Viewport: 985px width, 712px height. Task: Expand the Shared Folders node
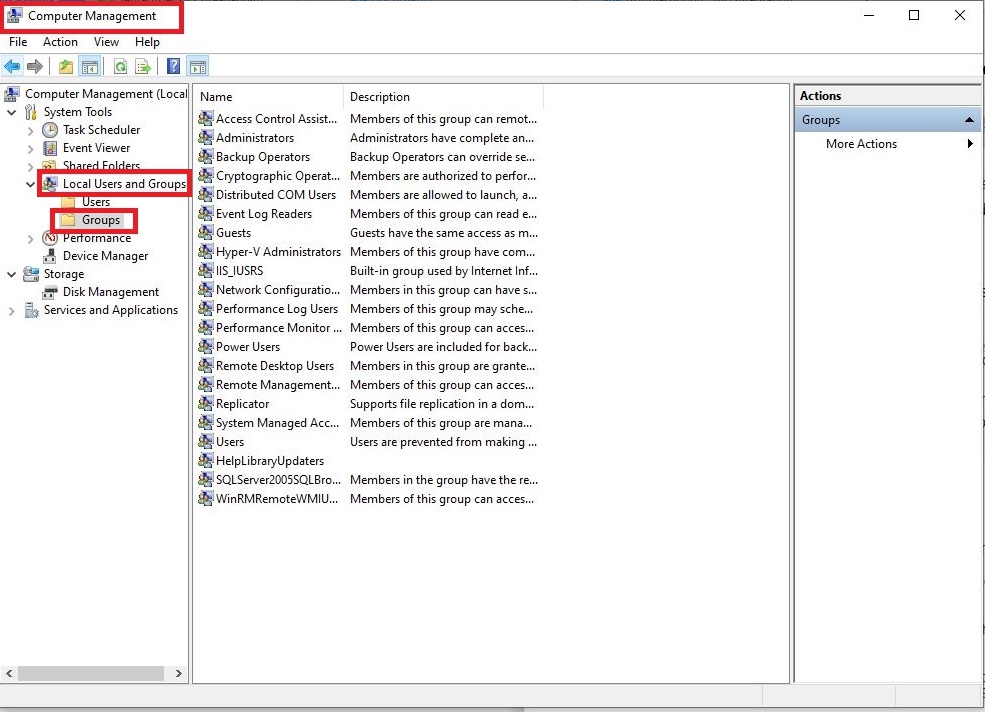30,167
